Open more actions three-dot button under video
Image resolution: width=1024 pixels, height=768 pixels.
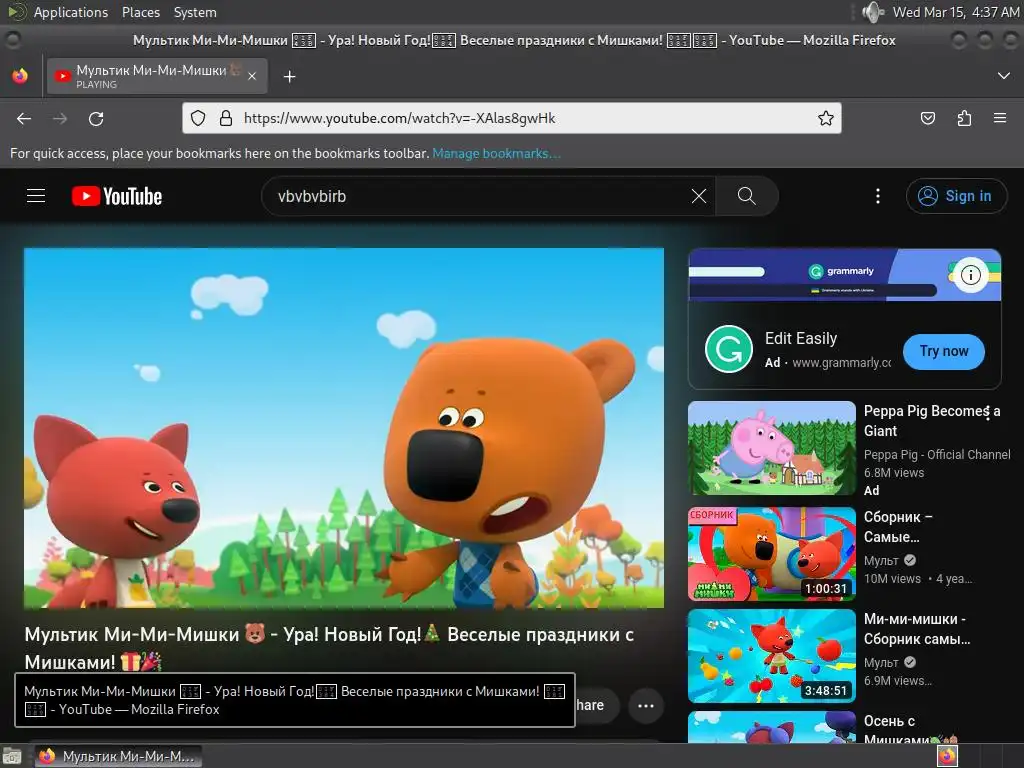pos(646,705)
